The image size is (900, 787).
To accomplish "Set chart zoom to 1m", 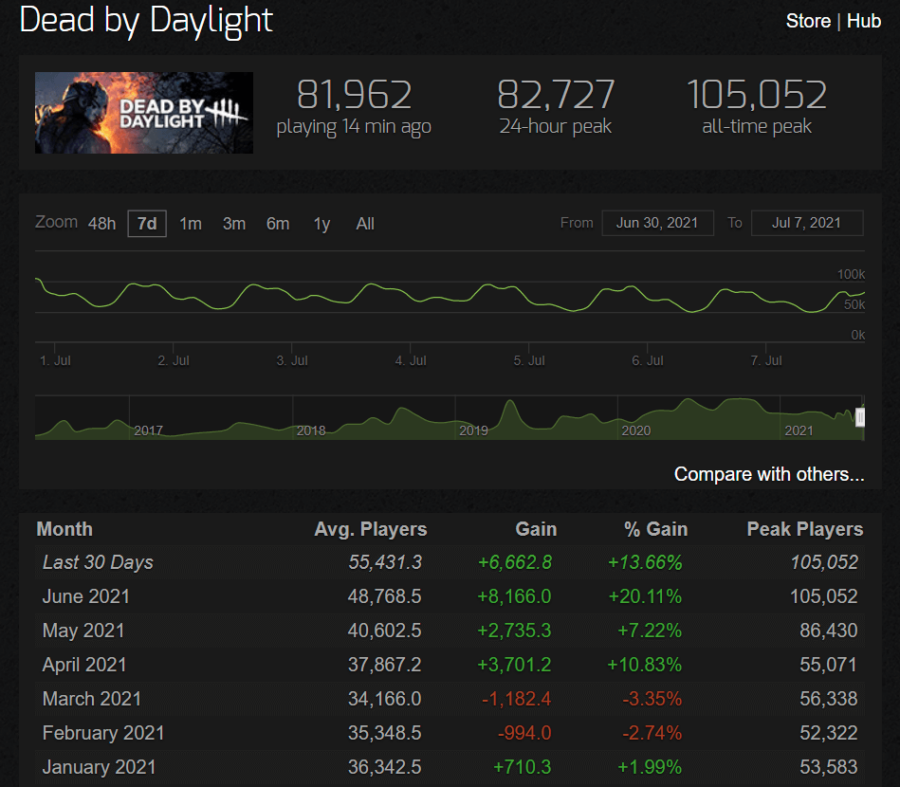I will [x=190, y=223].
